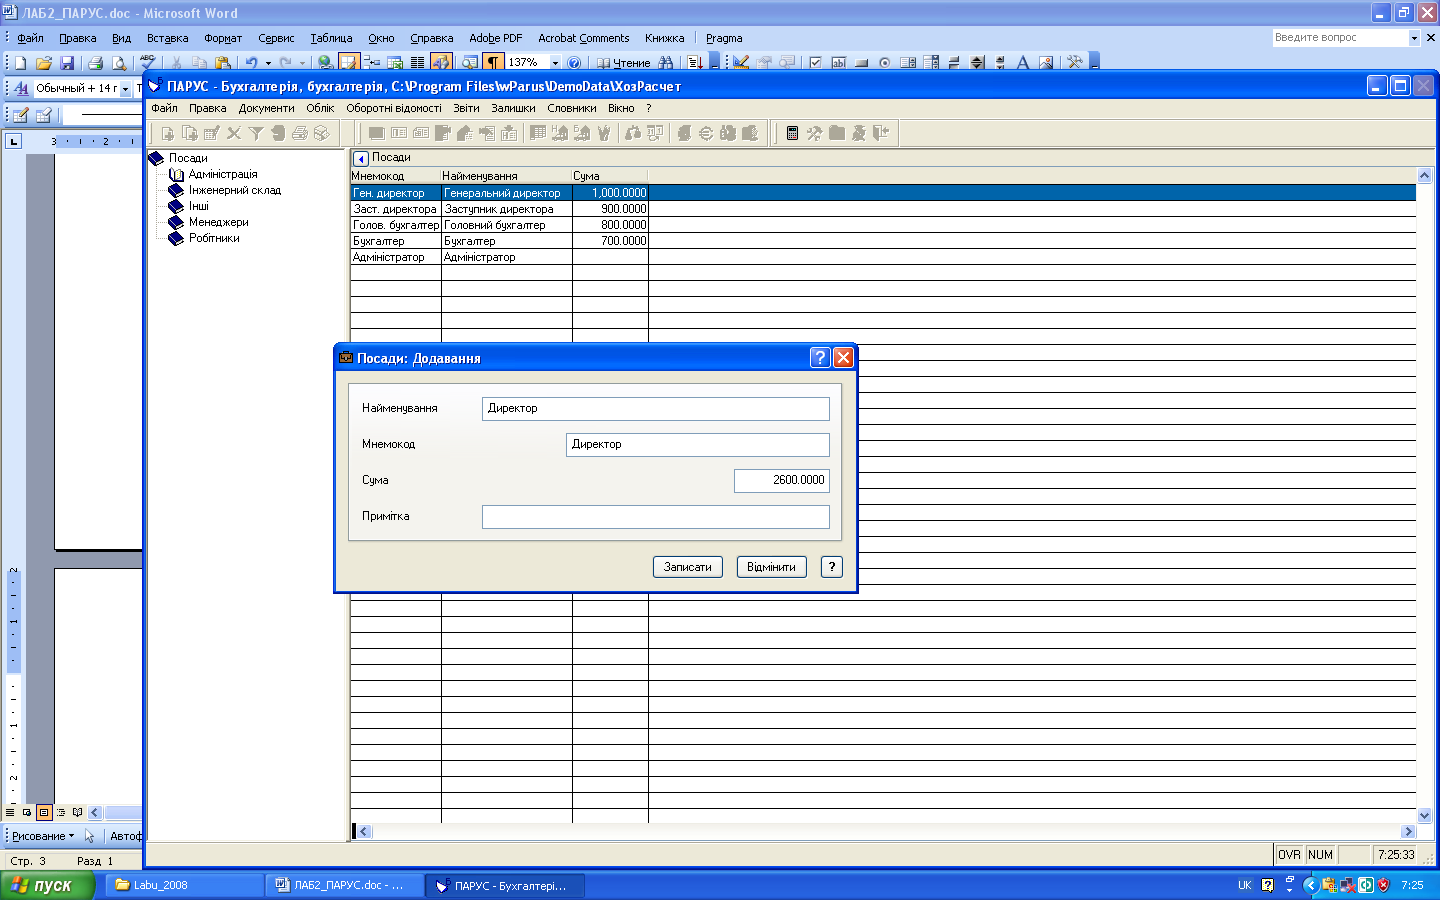Image resolution: width=1440 pixels, height=900 pixels.
Task: Click Parus toolbar Filter funnel icon
Action: coord(256,133)
